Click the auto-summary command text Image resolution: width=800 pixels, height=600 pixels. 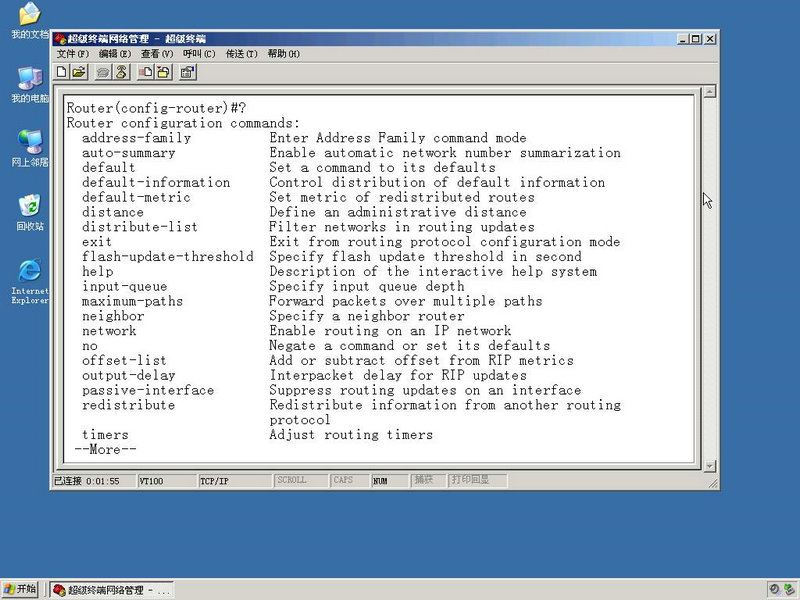(x=129, y=153)
